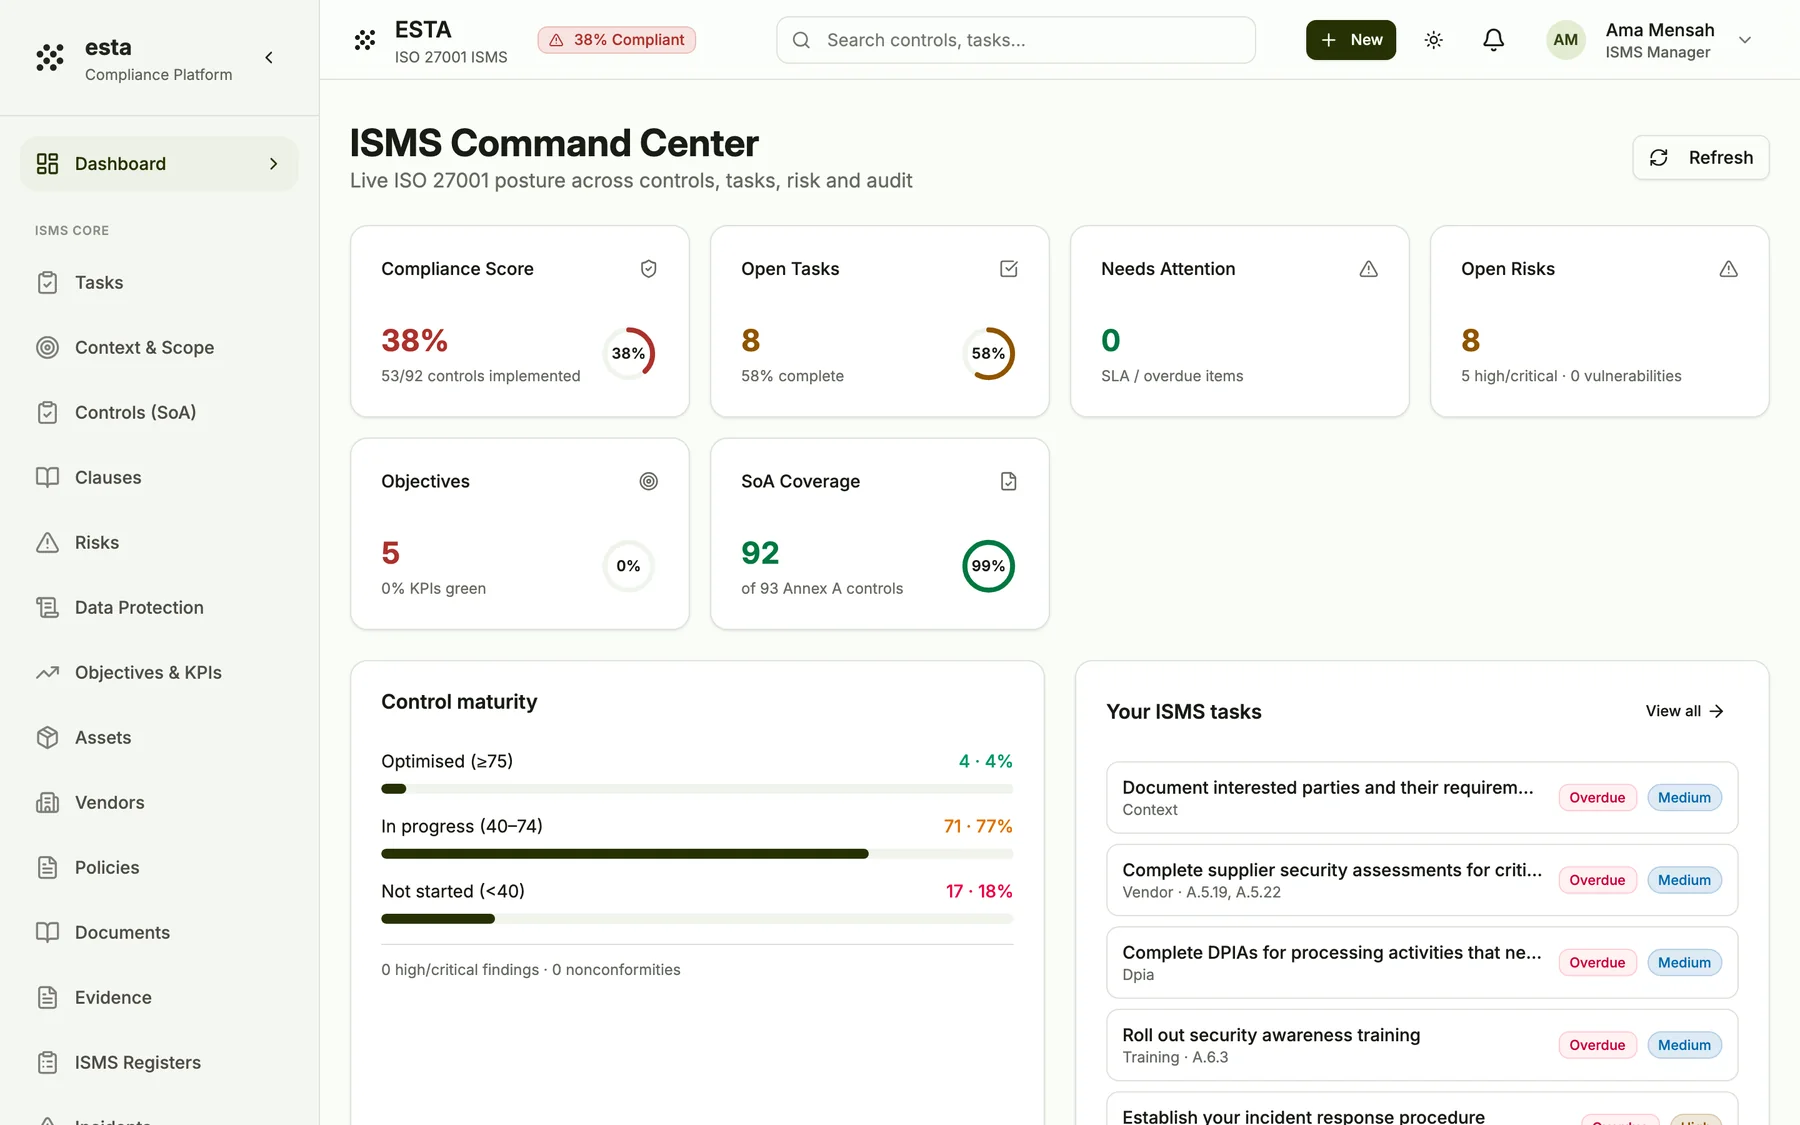Image resolution: width=1800 pixels, height=1125 pixels.
Task: Click the In progress (40–74) maturity bar
Action: (x=697, y=854)
